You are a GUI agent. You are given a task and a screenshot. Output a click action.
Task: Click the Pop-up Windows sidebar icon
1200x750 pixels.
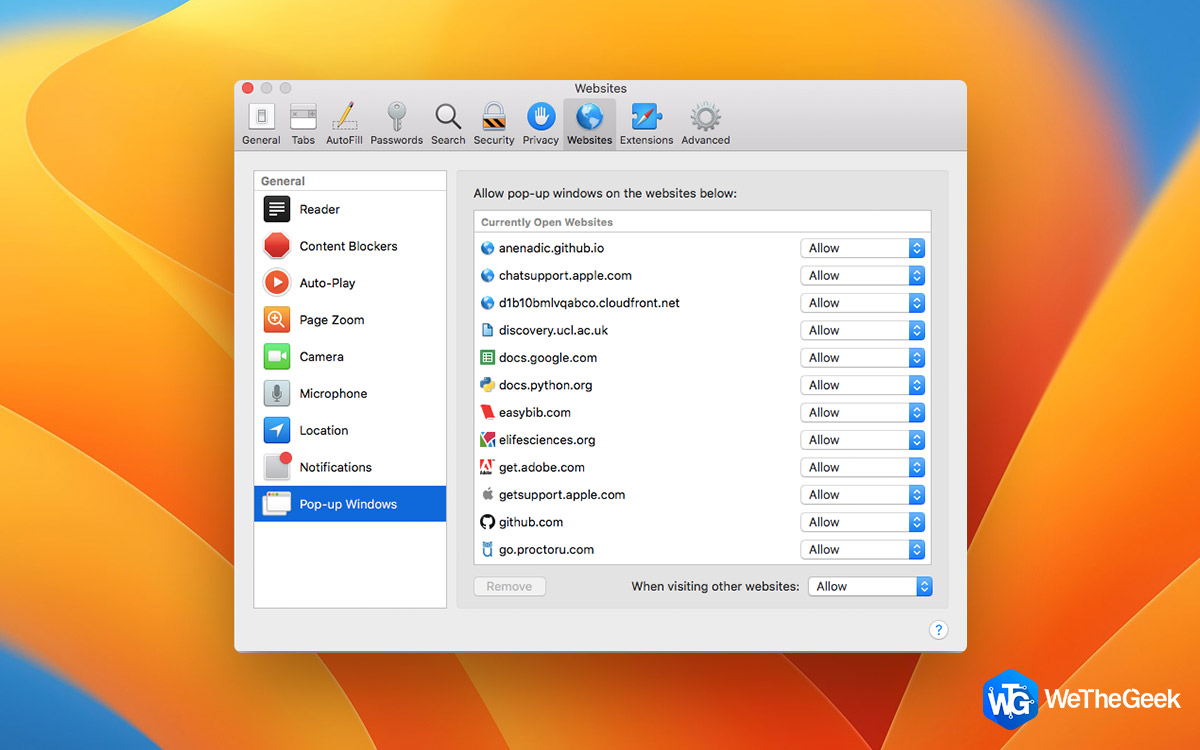[x=277, y=504]
